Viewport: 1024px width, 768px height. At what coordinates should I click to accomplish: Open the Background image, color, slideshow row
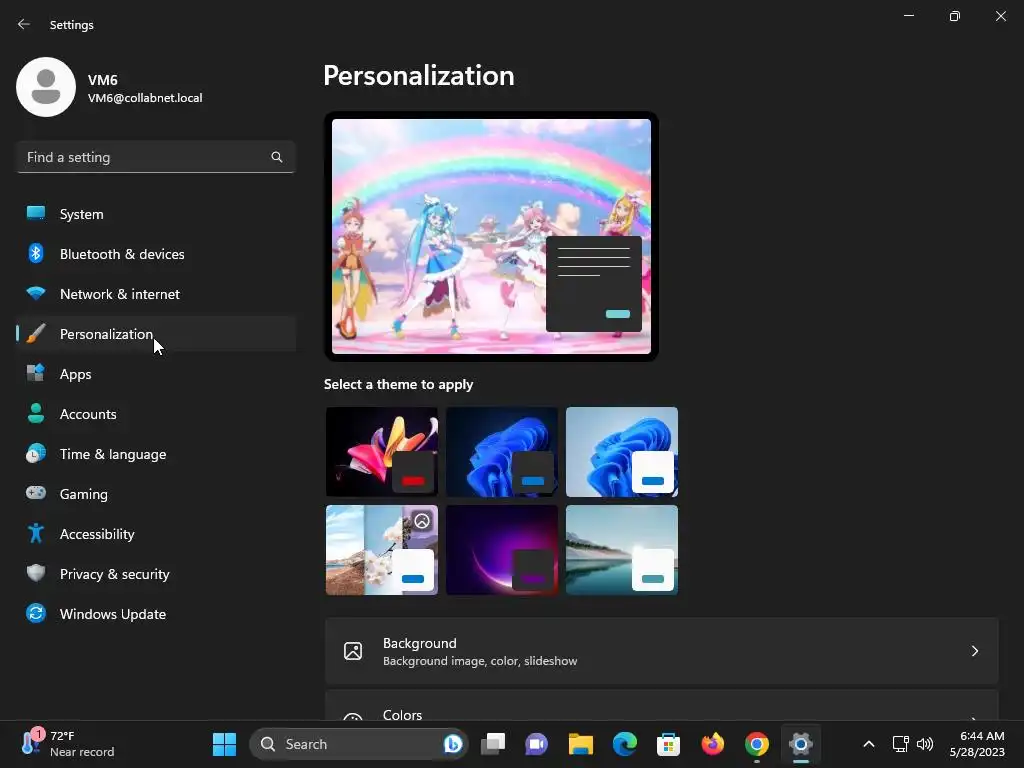click(662, 651)
